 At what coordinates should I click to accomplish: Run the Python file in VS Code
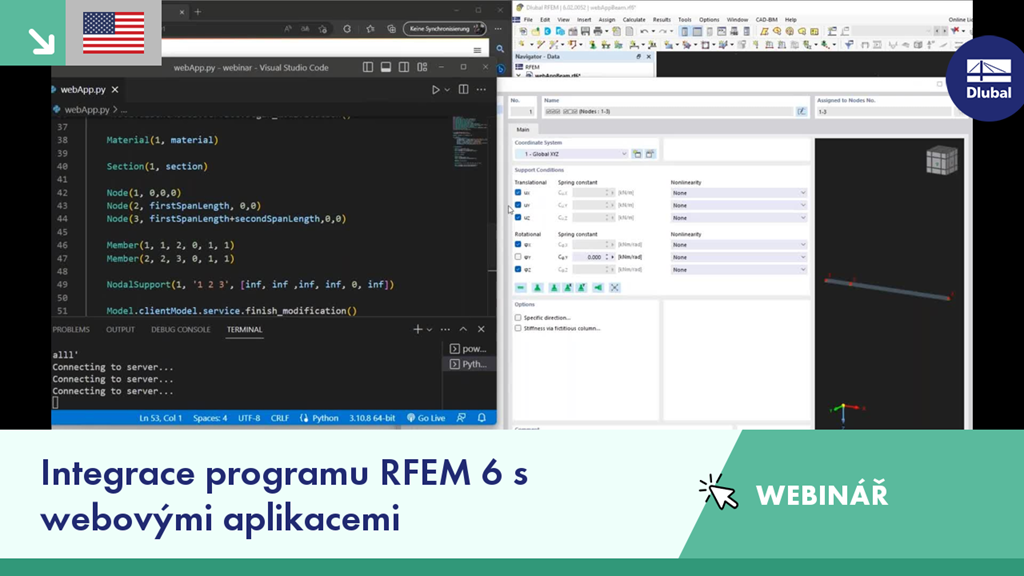[435, 89]
